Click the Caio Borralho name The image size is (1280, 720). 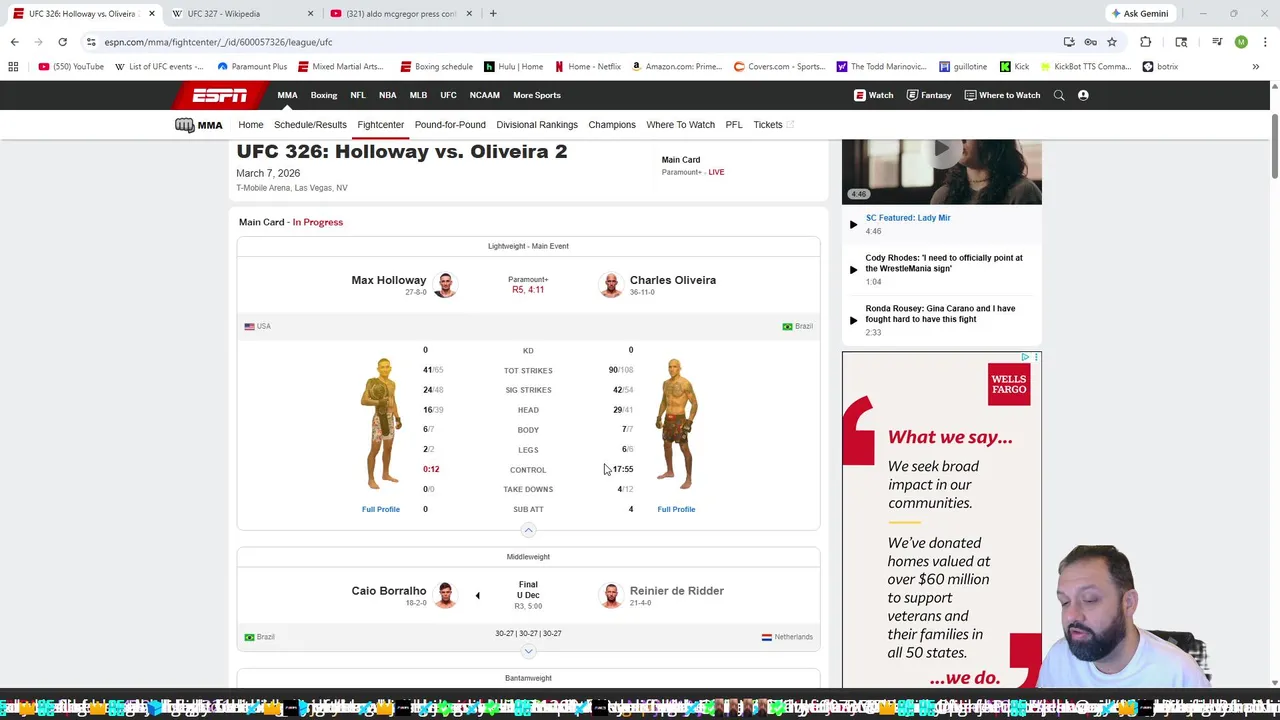pyautogui.click(x=389, y=591)
